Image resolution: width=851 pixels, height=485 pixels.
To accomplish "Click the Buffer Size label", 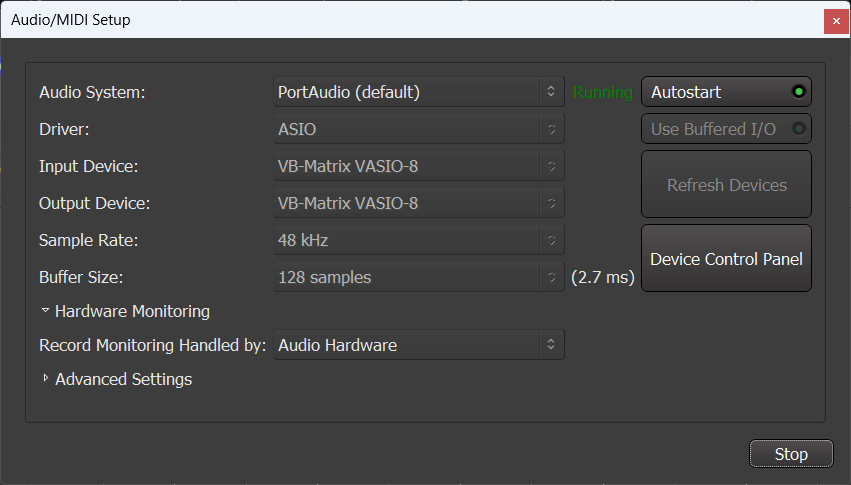I will pyautogui.click(x=79, y=277).
